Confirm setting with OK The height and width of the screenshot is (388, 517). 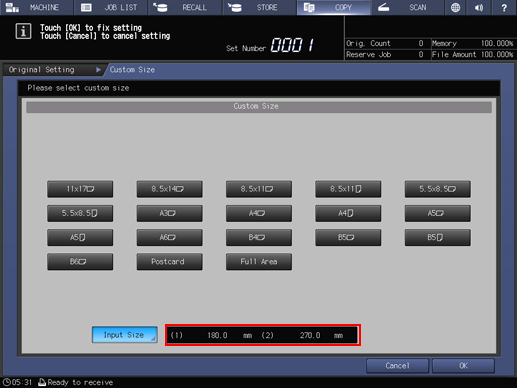pyautogui.click(x=463, y=366)
